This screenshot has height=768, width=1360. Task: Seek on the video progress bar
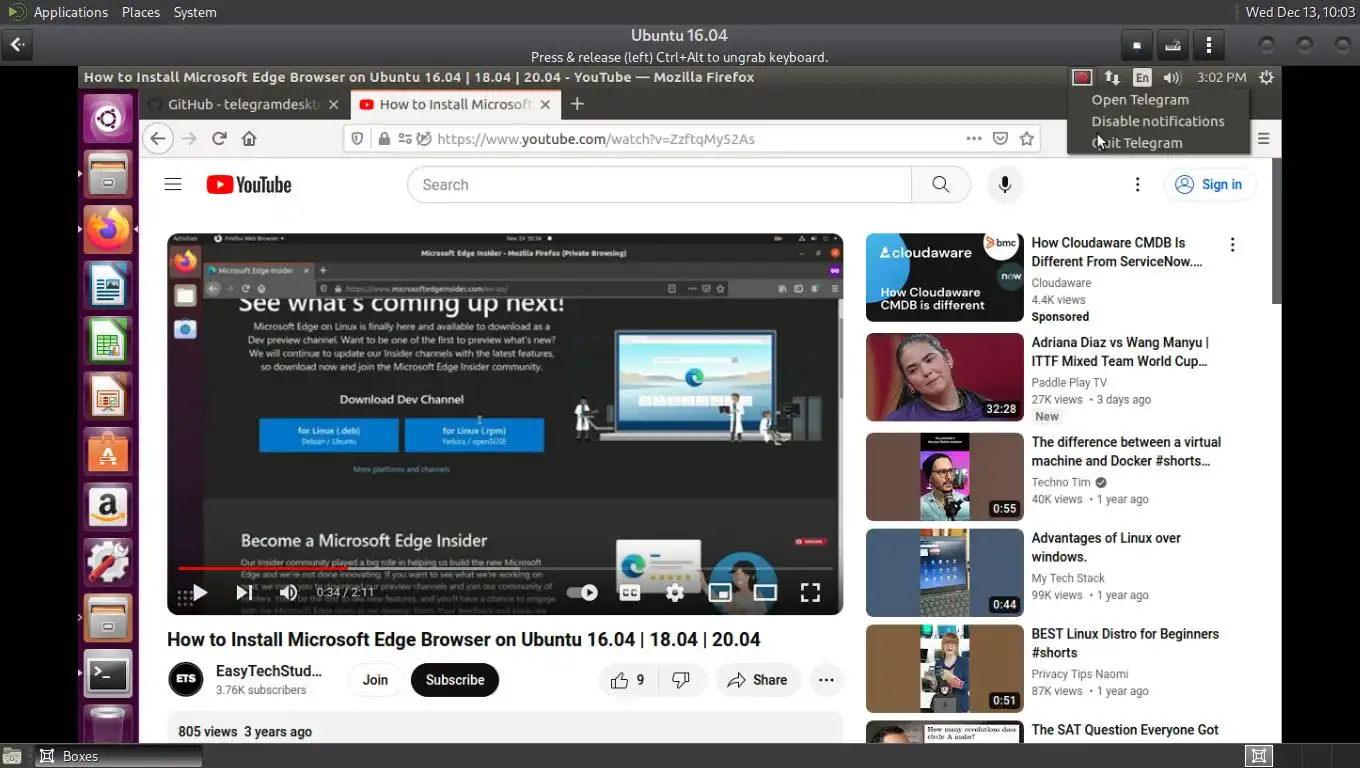coord(505,568)
